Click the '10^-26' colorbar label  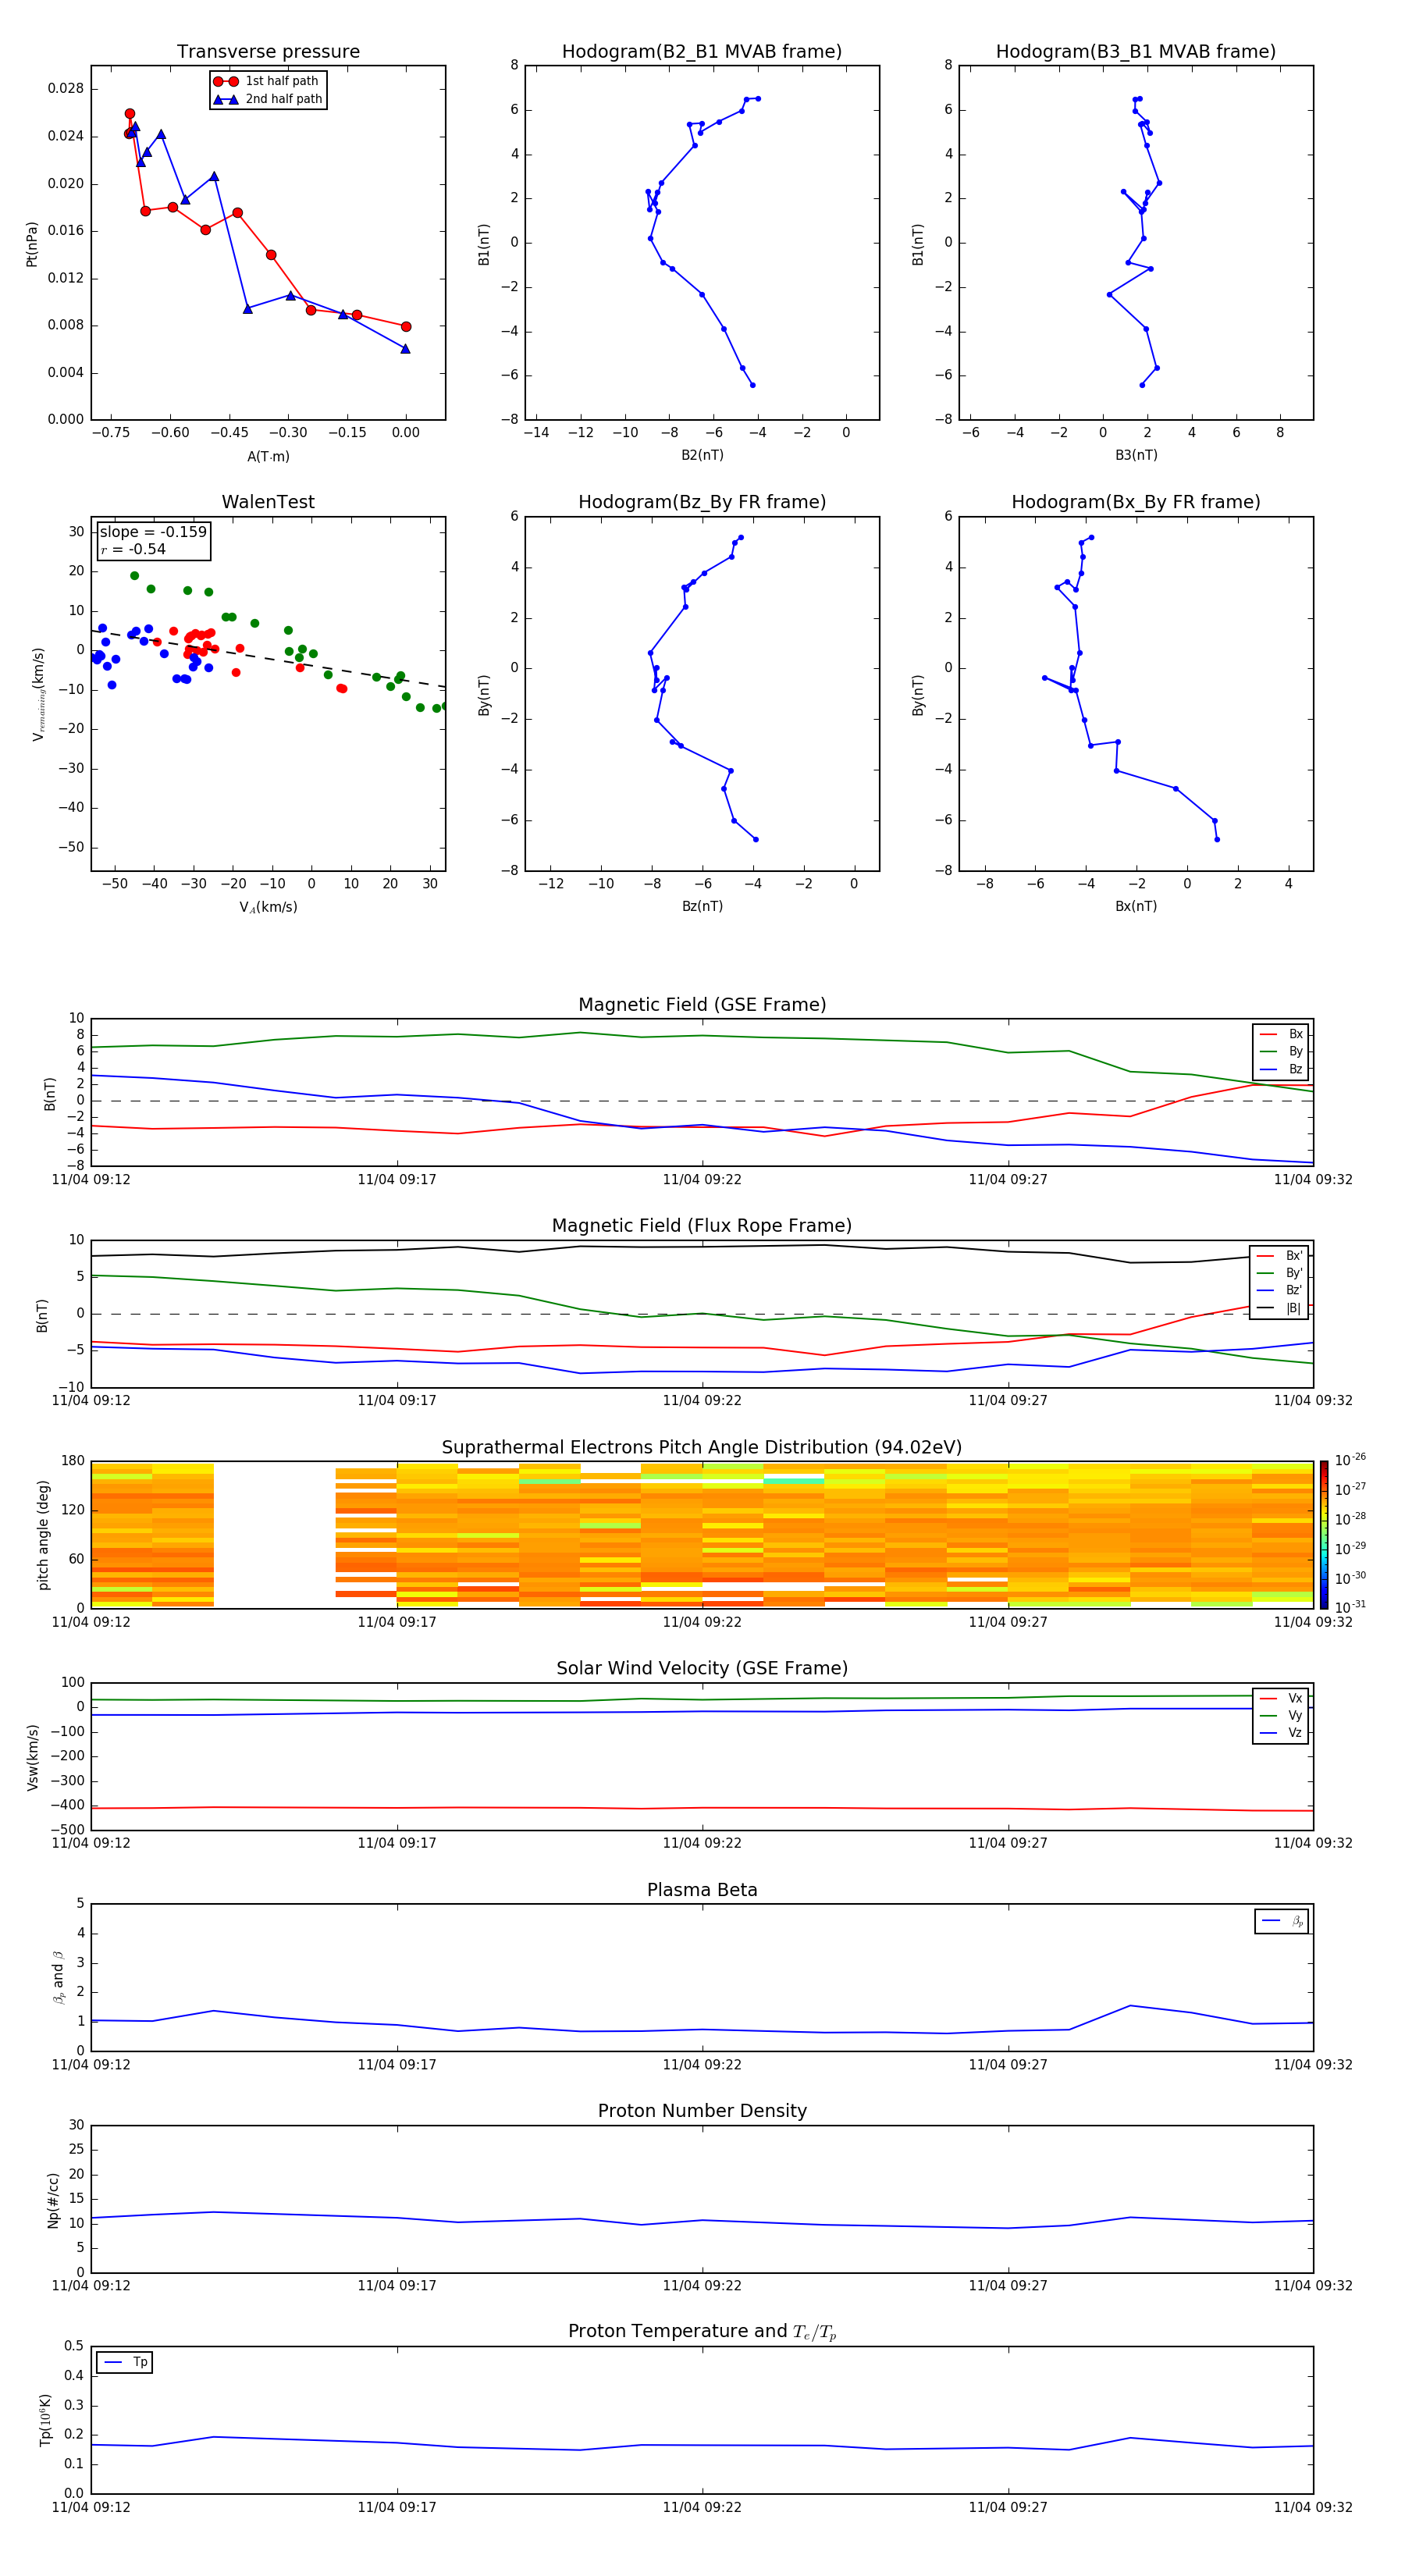(x=1350, y=1460)
